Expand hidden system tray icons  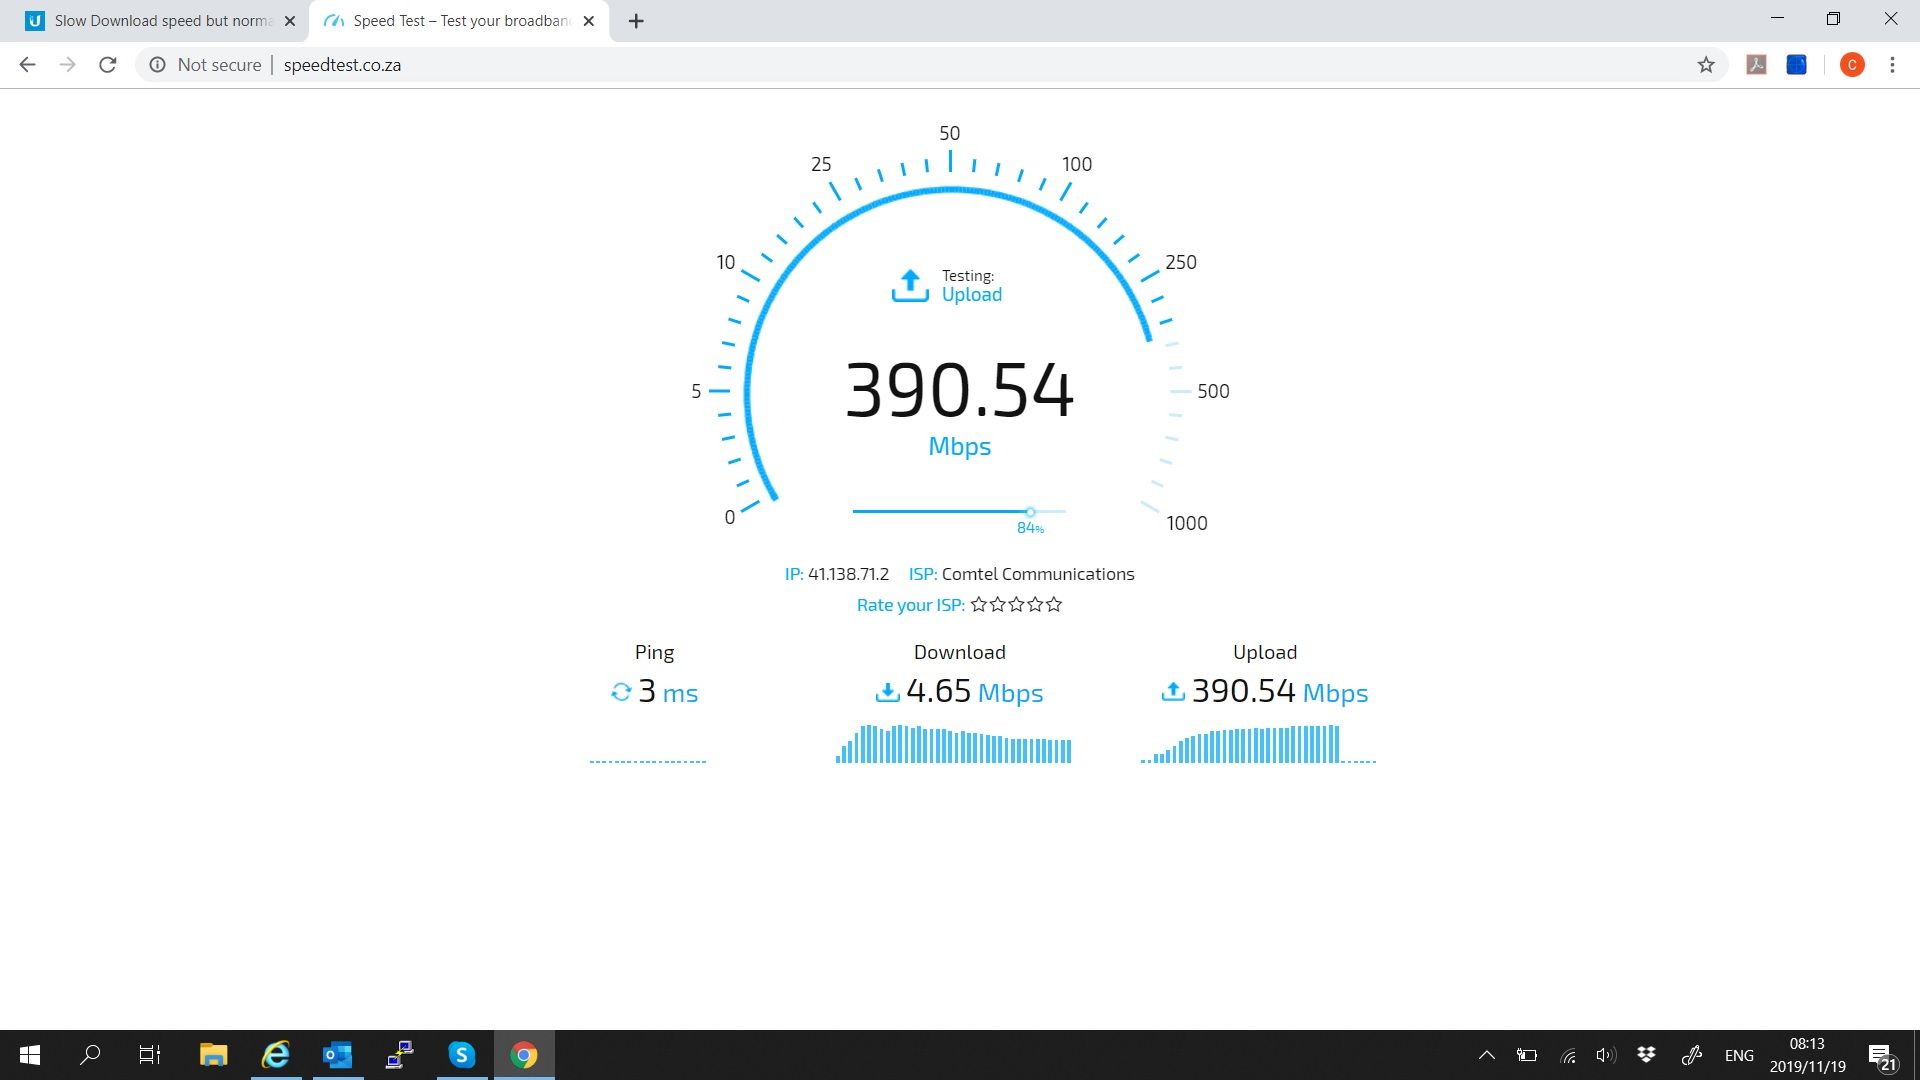pos(1487,1055)
